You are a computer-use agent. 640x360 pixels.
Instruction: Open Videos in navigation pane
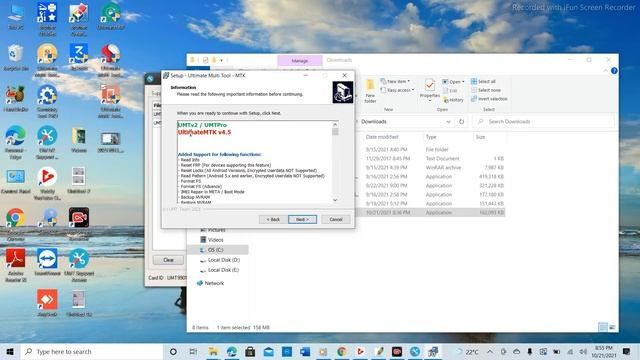click(212, 240)
